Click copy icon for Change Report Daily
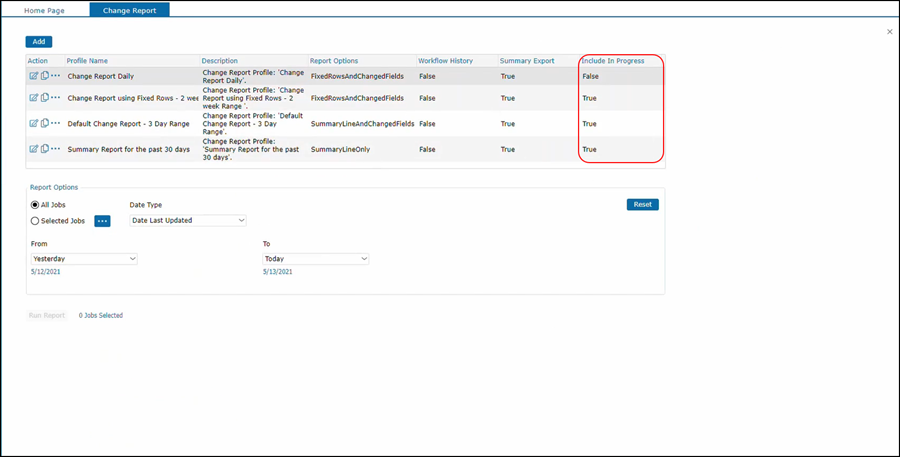The image size is (900, 457). click(44, 76)
